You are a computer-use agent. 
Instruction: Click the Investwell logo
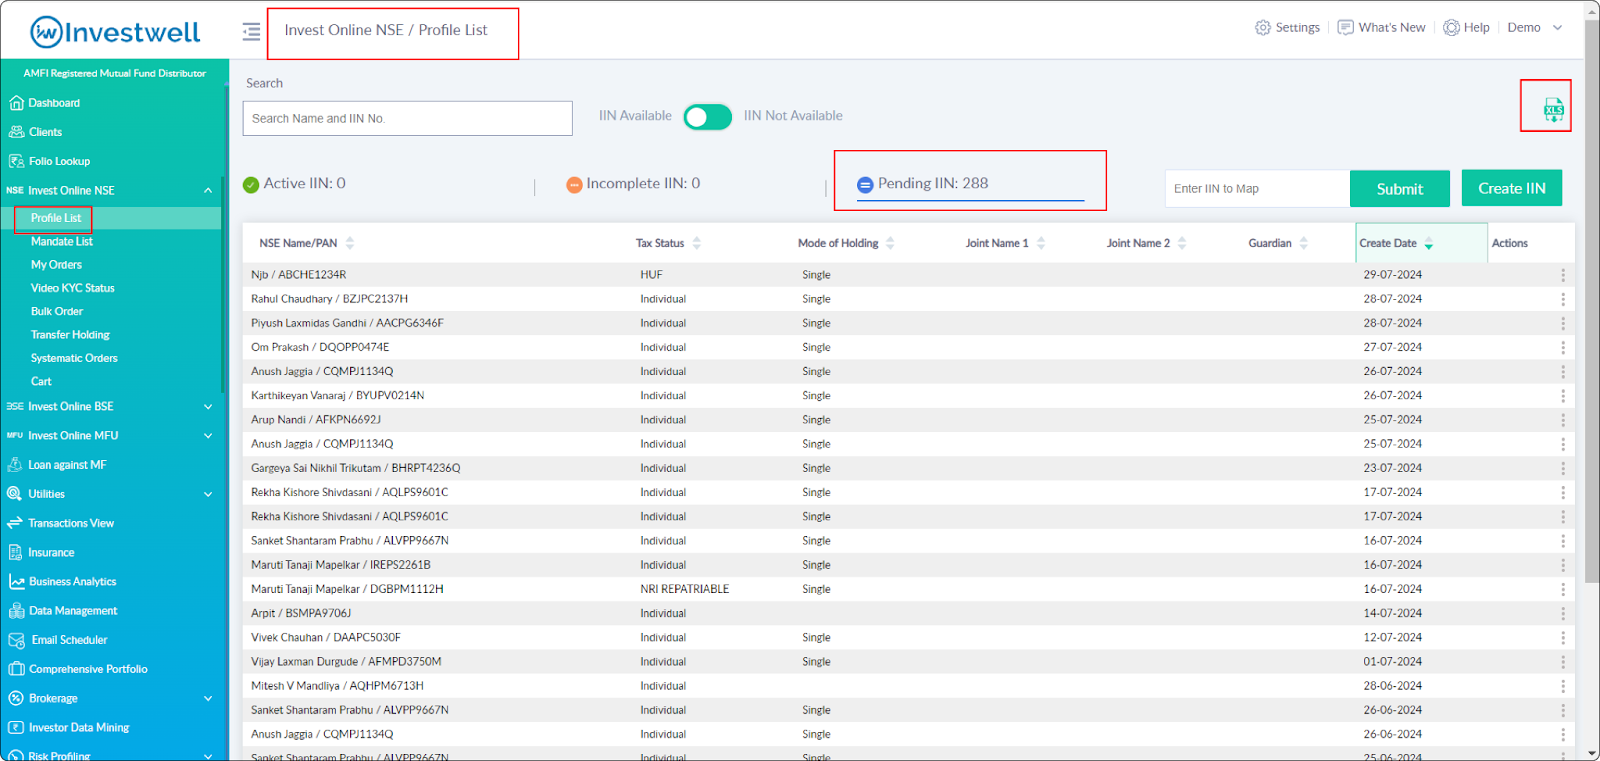(115, 32)
